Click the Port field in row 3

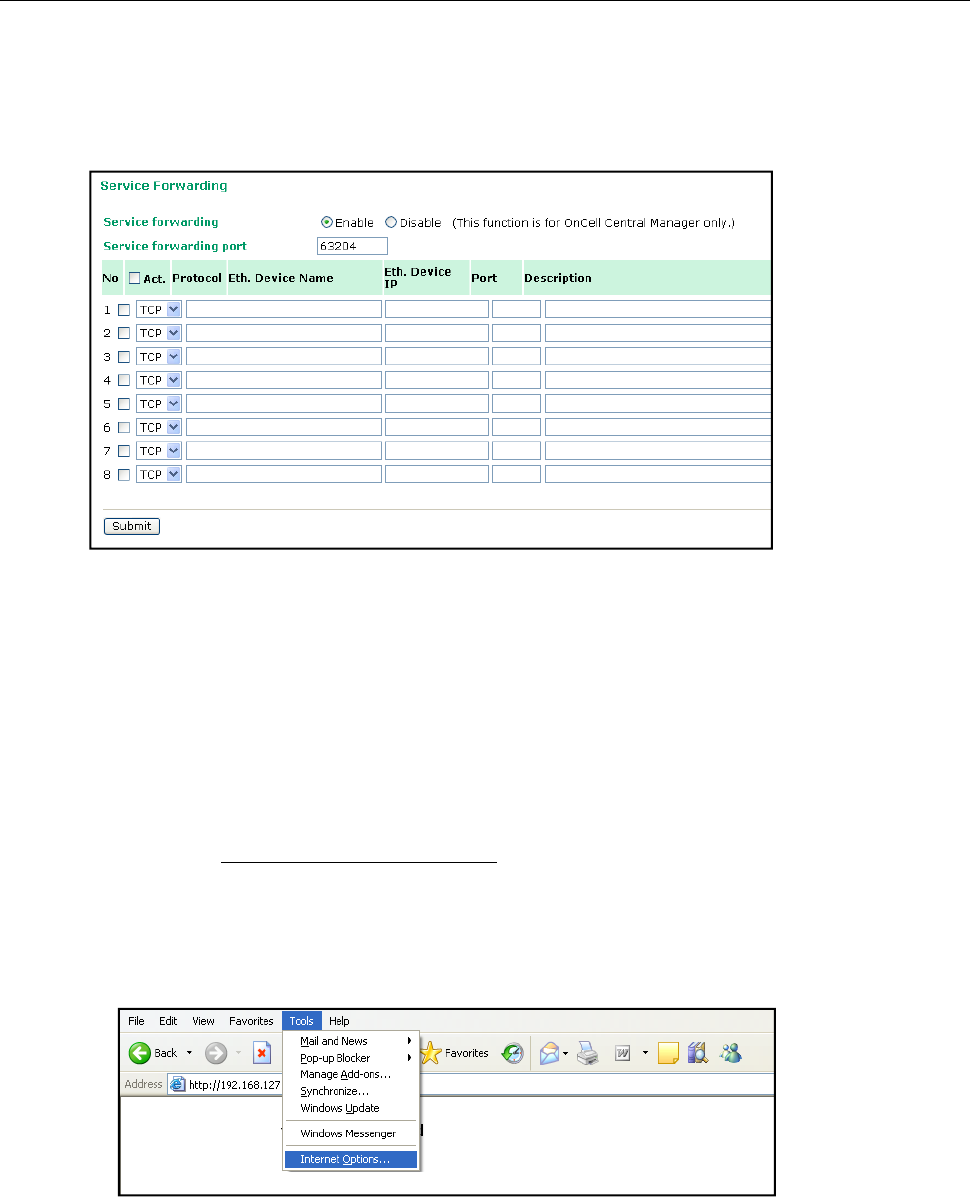click(x=517, y=357)
